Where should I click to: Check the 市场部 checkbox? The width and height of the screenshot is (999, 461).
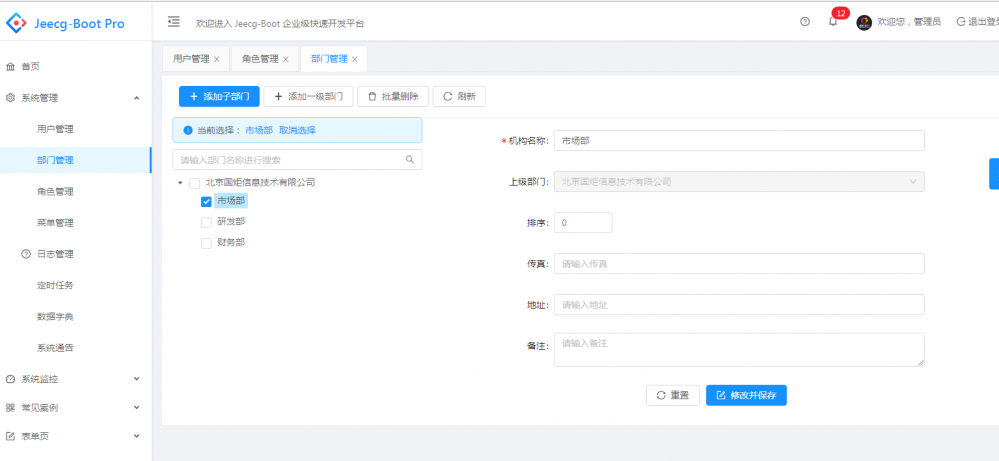tap(206, 202)
